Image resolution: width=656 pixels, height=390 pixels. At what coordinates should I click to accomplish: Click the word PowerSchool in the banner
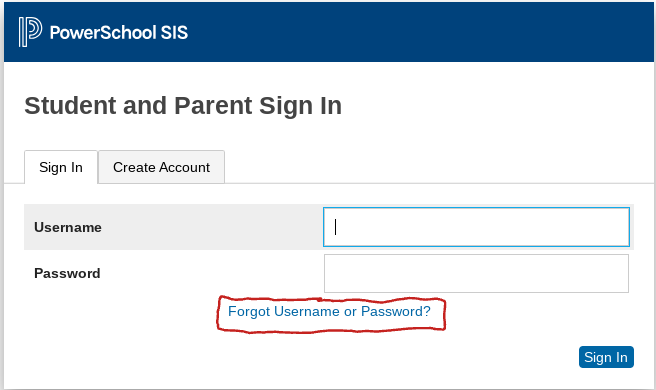[103, 33]
